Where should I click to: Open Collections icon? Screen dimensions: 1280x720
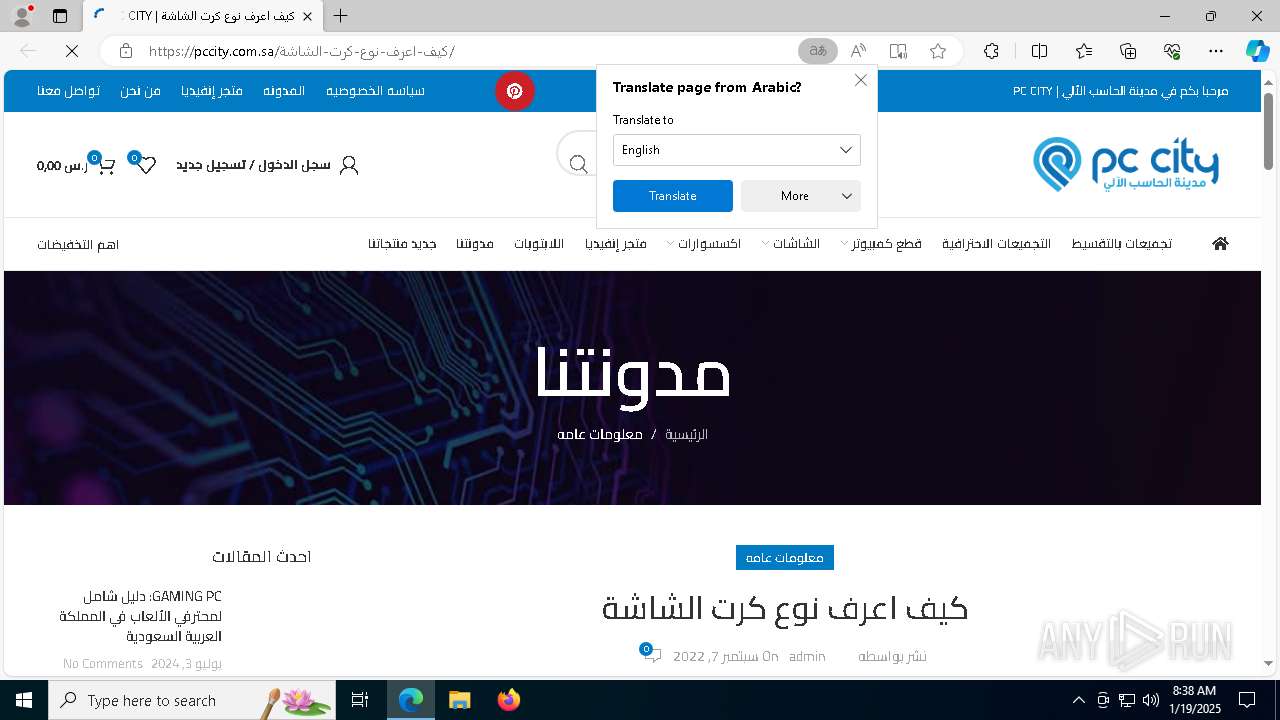1128,51
